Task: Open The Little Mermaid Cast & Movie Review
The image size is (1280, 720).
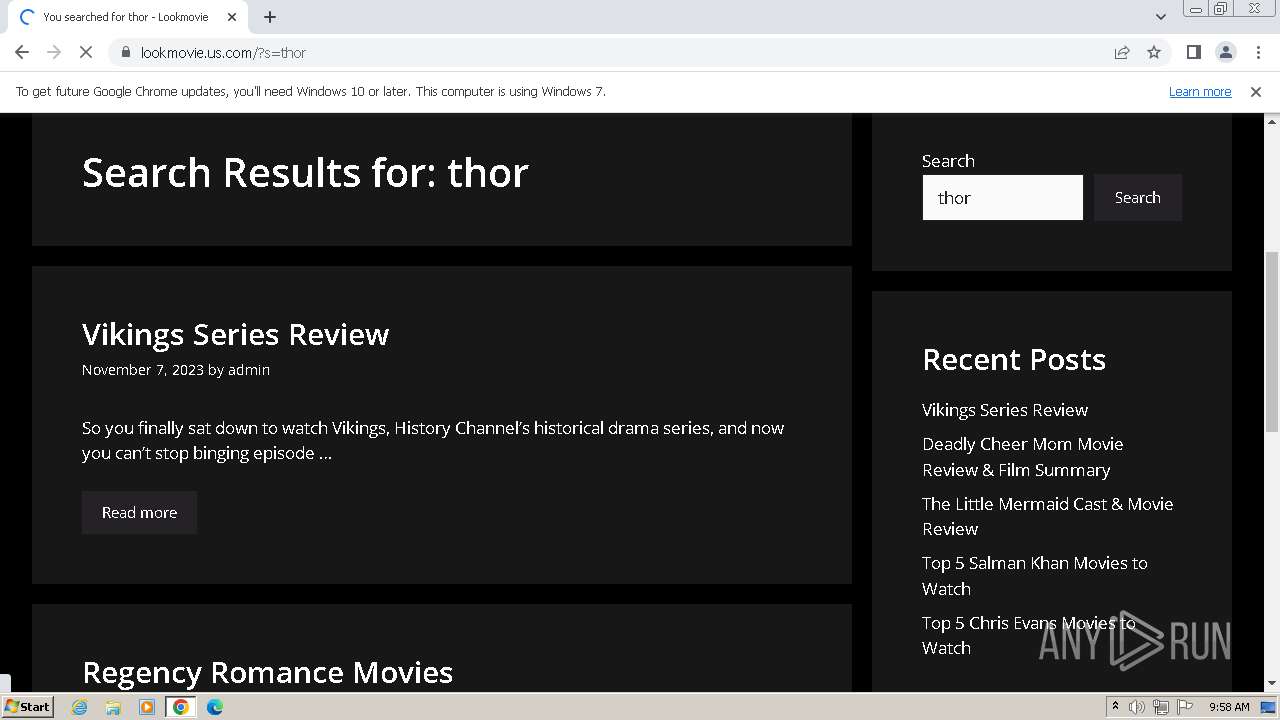Action: point(1047,516)
